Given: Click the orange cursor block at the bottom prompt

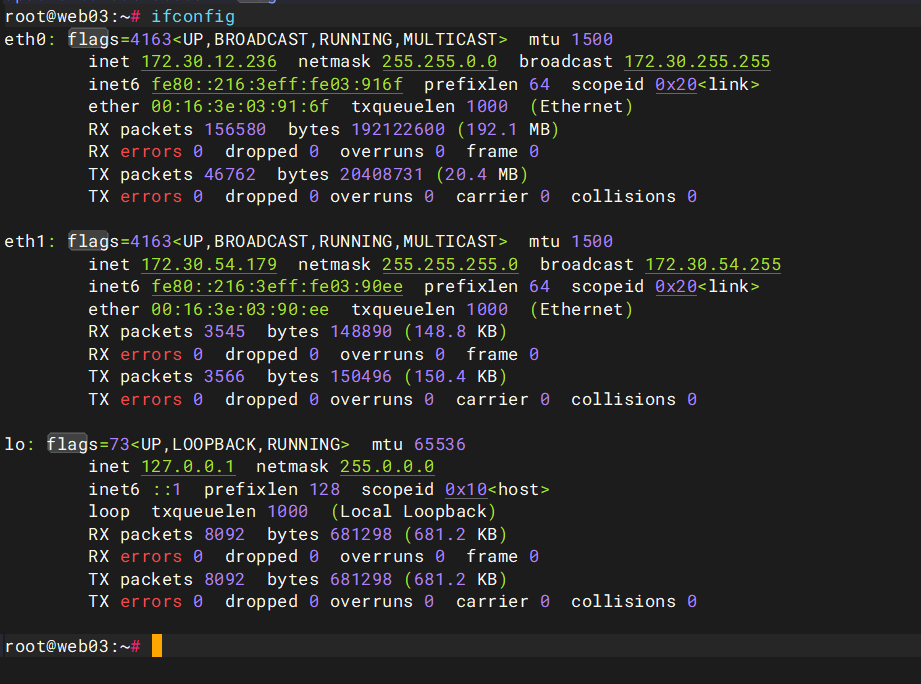Looking at the screenshot, I should point(156,646).
